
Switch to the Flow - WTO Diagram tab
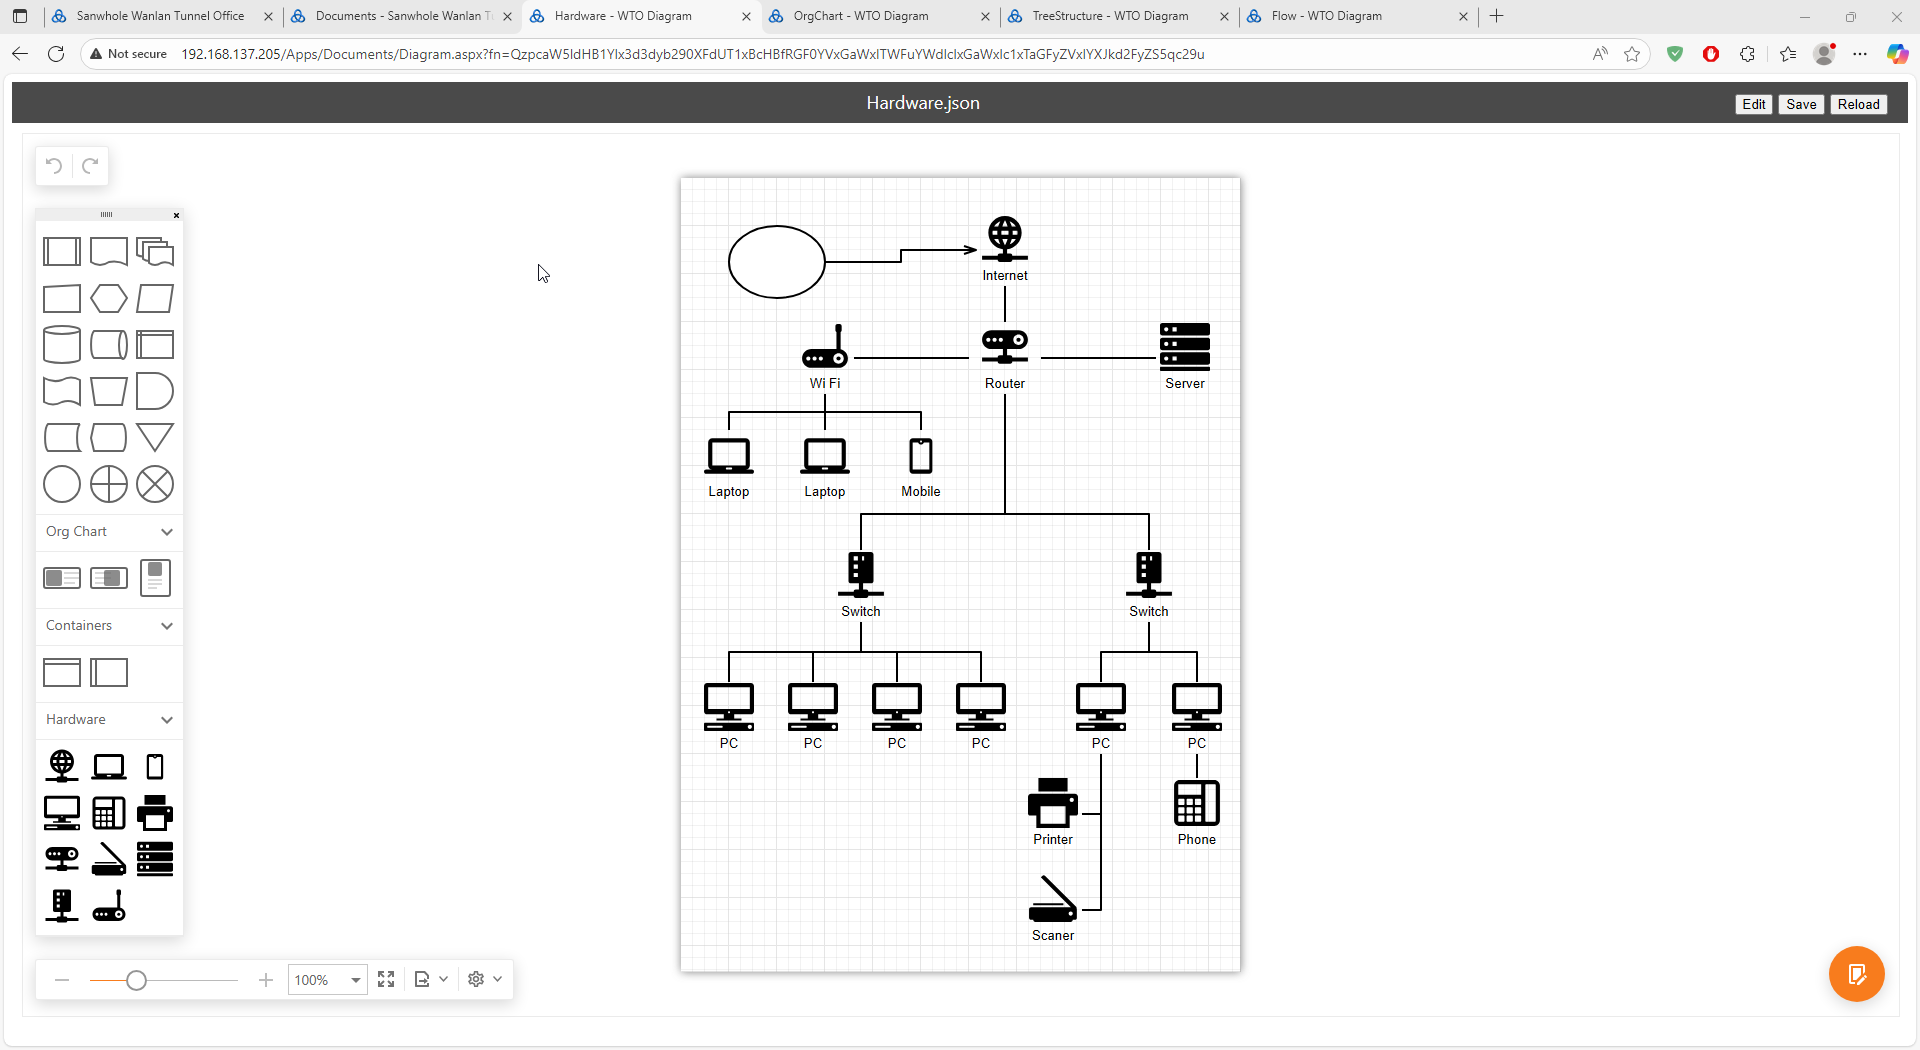pos(1326,16)
